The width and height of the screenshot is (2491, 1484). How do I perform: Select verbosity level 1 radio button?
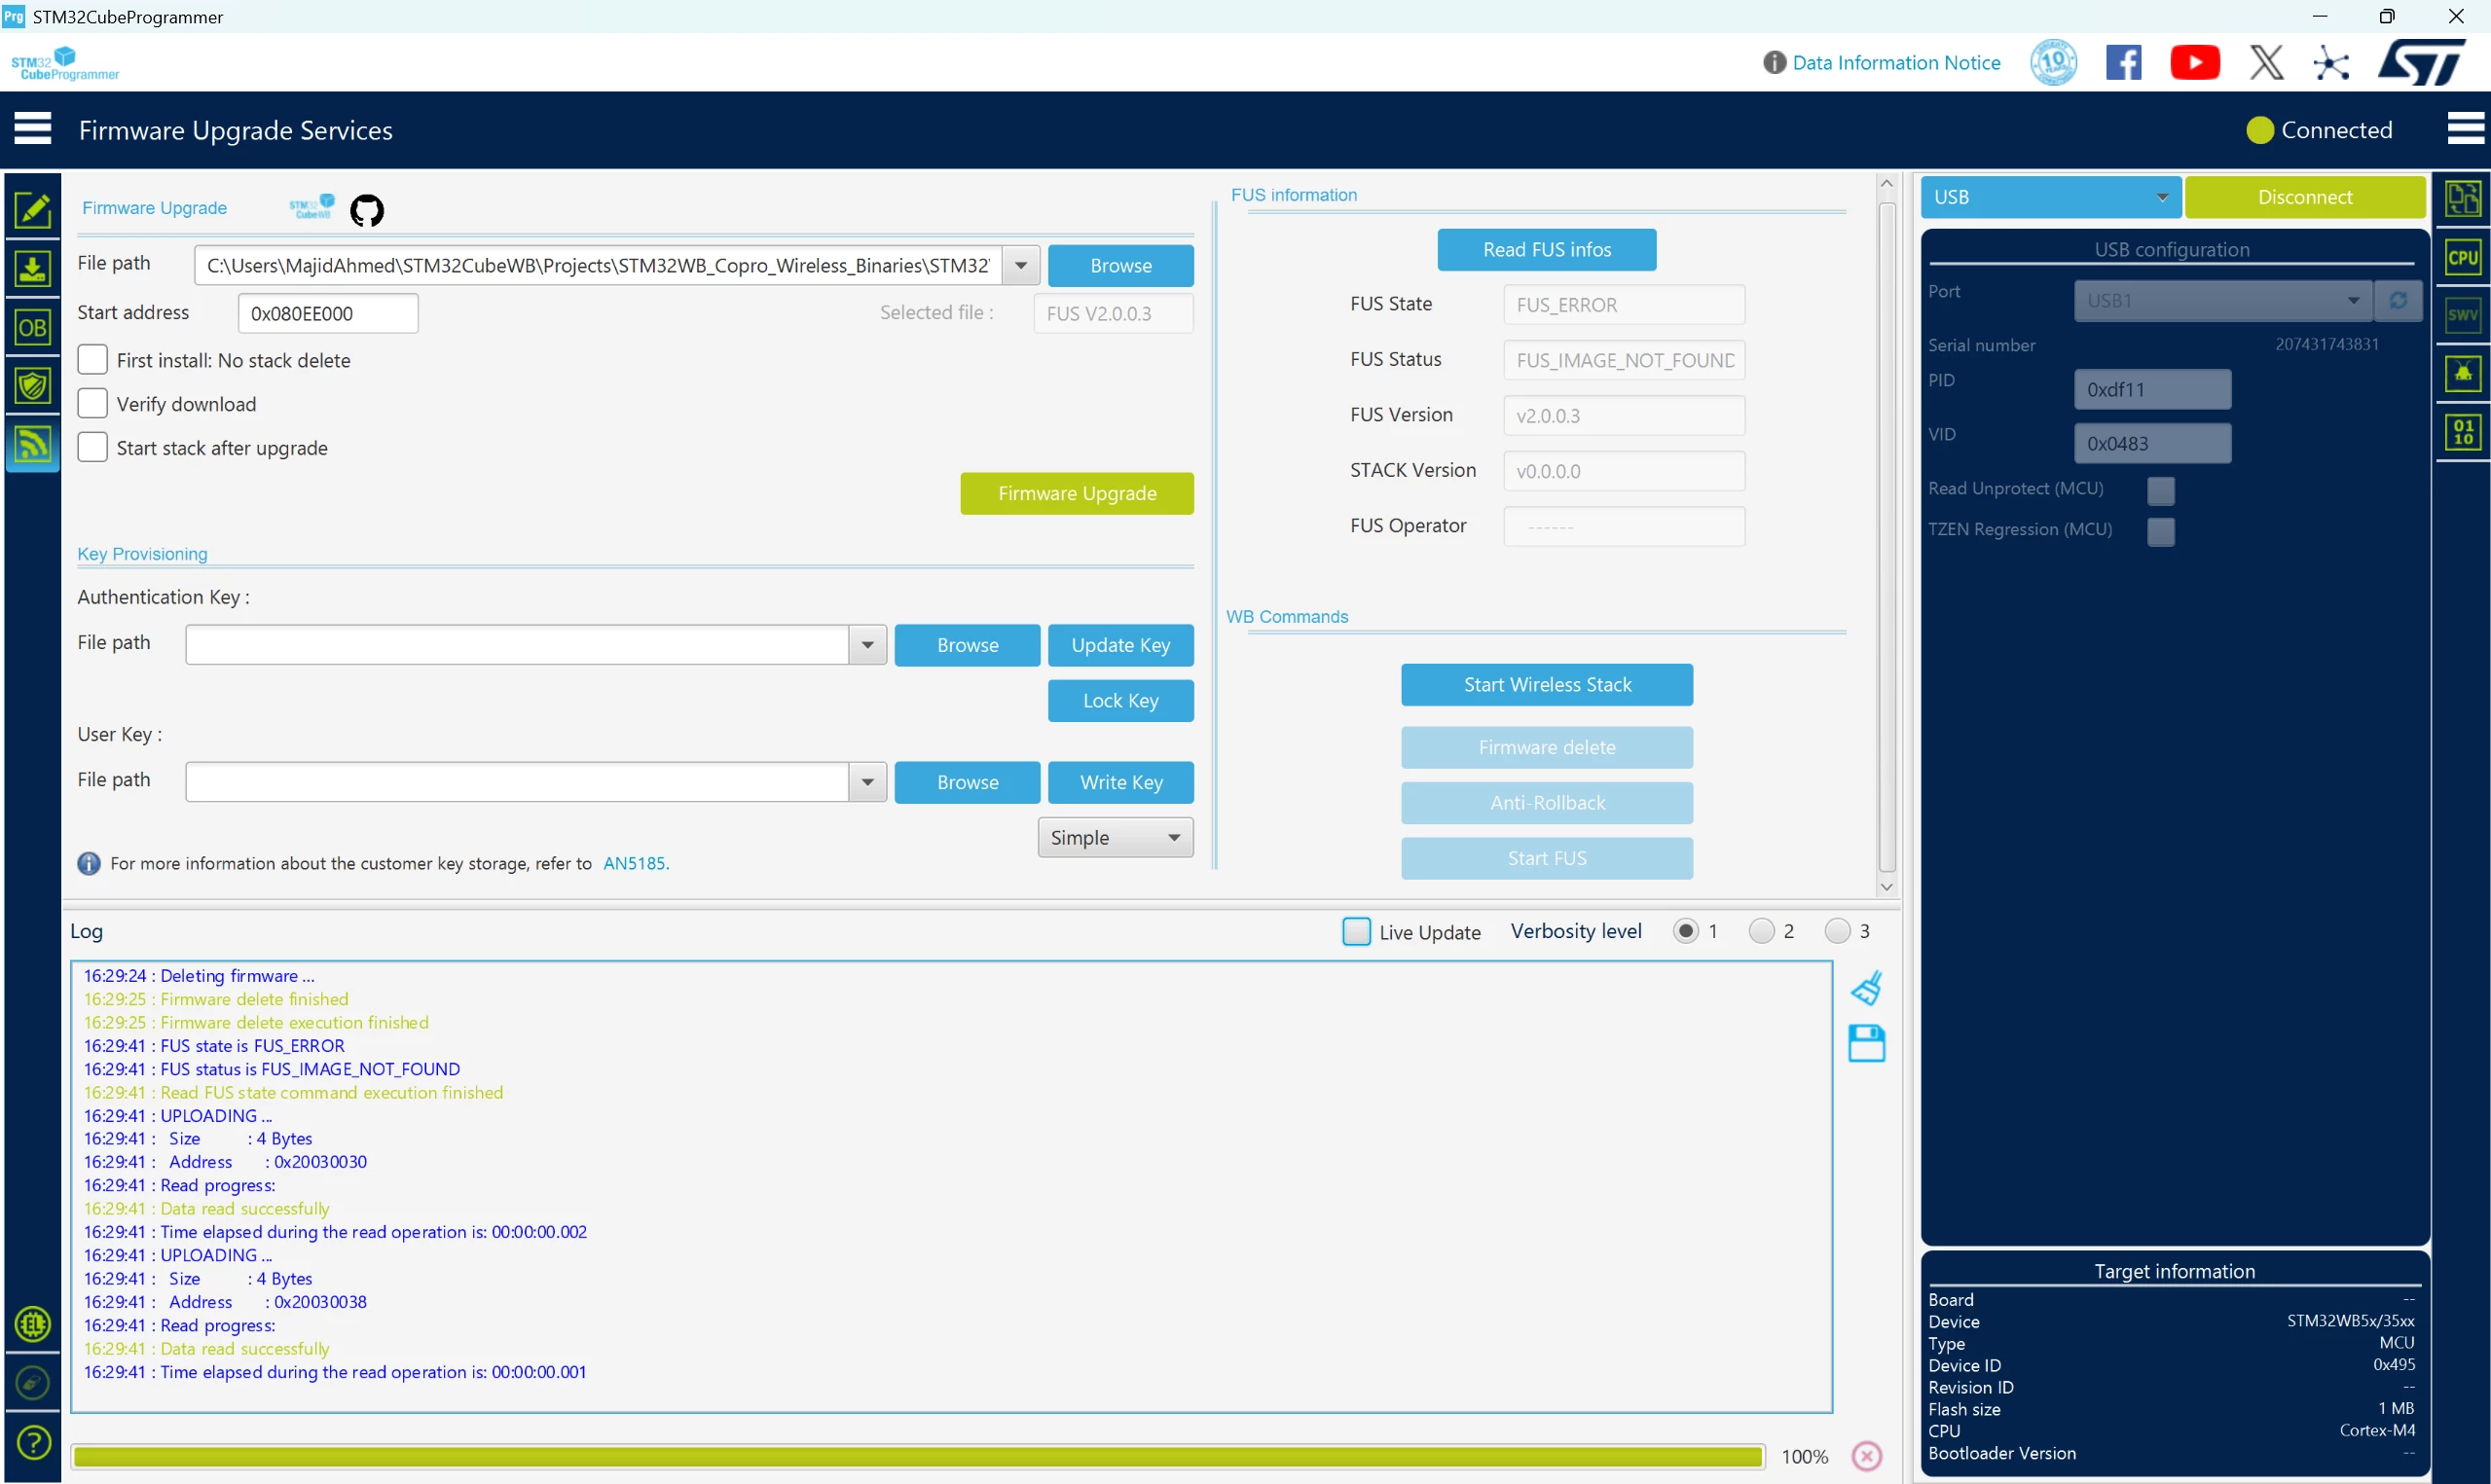click(x=1686, y=931)
